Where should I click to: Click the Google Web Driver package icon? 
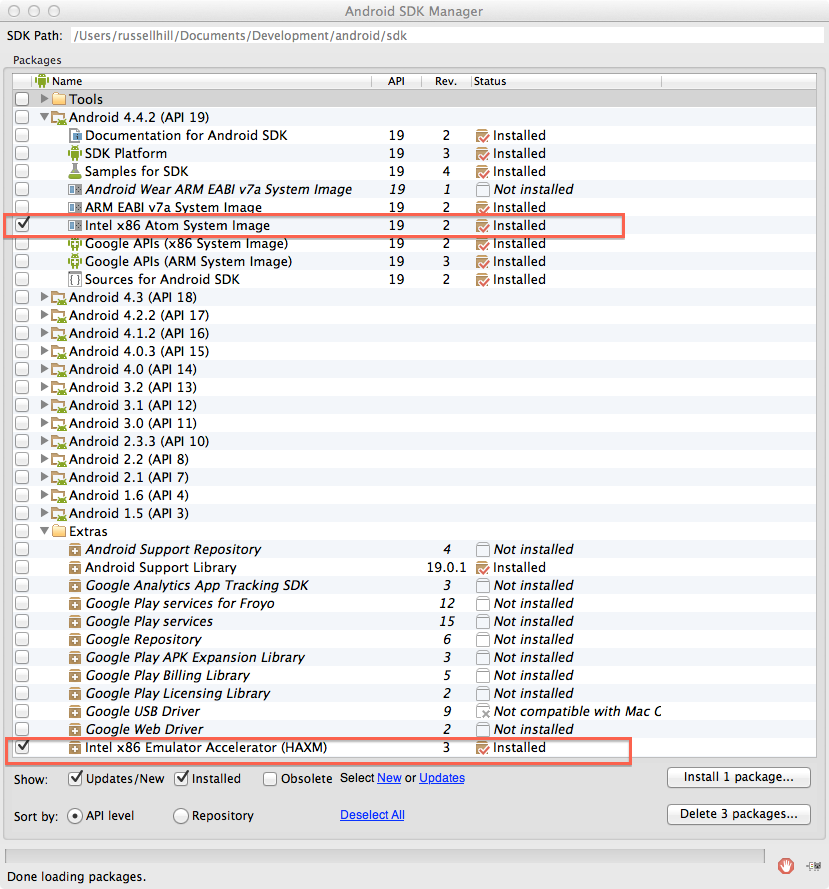point(75,730)
